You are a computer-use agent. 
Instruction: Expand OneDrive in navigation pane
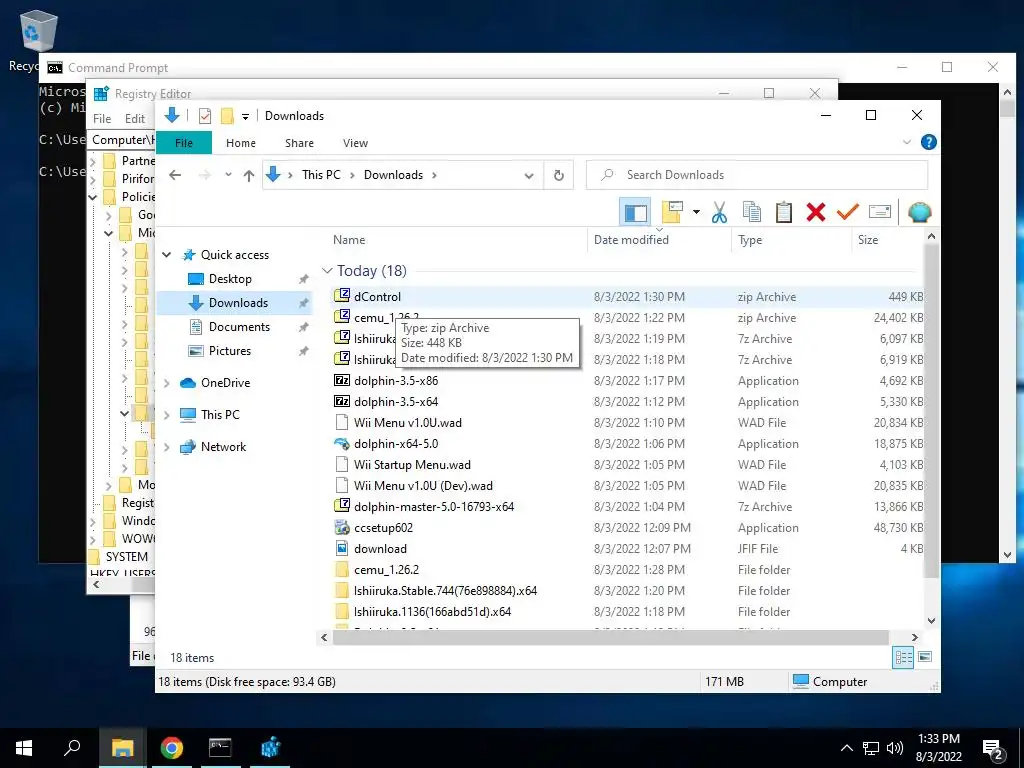point(167,383)
